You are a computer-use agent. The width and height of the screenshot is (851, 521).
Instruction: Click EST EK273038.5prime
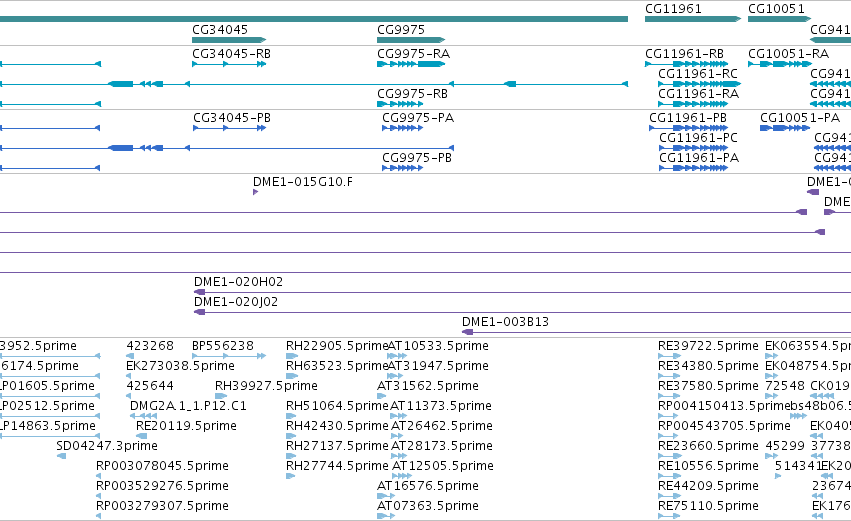coord(180,366)
